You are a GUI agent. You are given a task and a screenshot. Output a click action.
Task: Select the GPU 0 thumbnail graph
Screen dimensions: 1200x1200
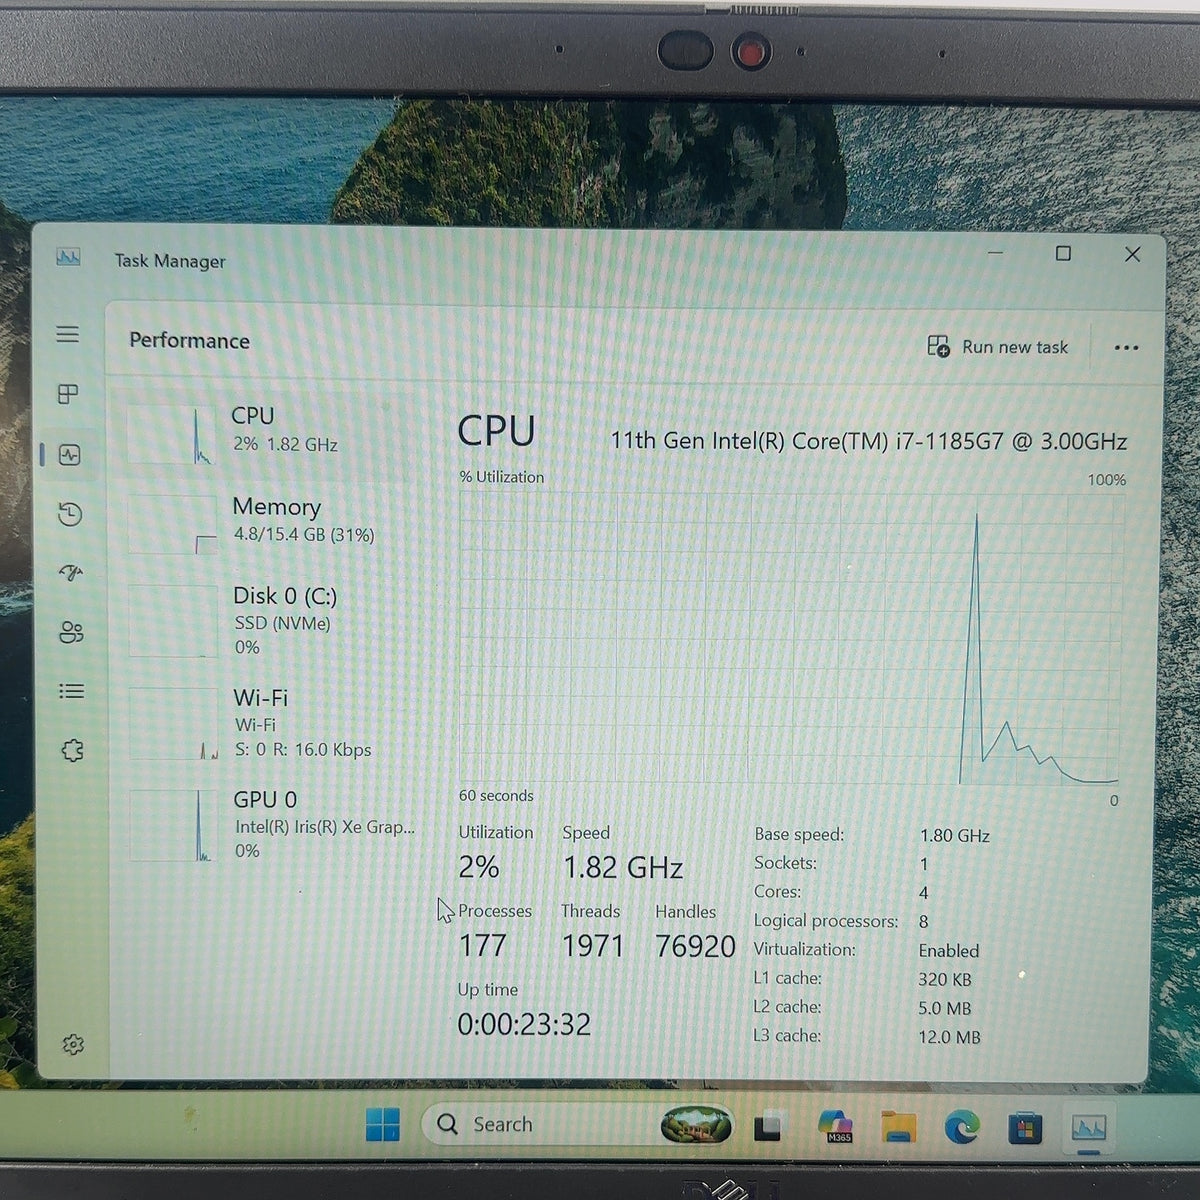click(x=173, y=826)
